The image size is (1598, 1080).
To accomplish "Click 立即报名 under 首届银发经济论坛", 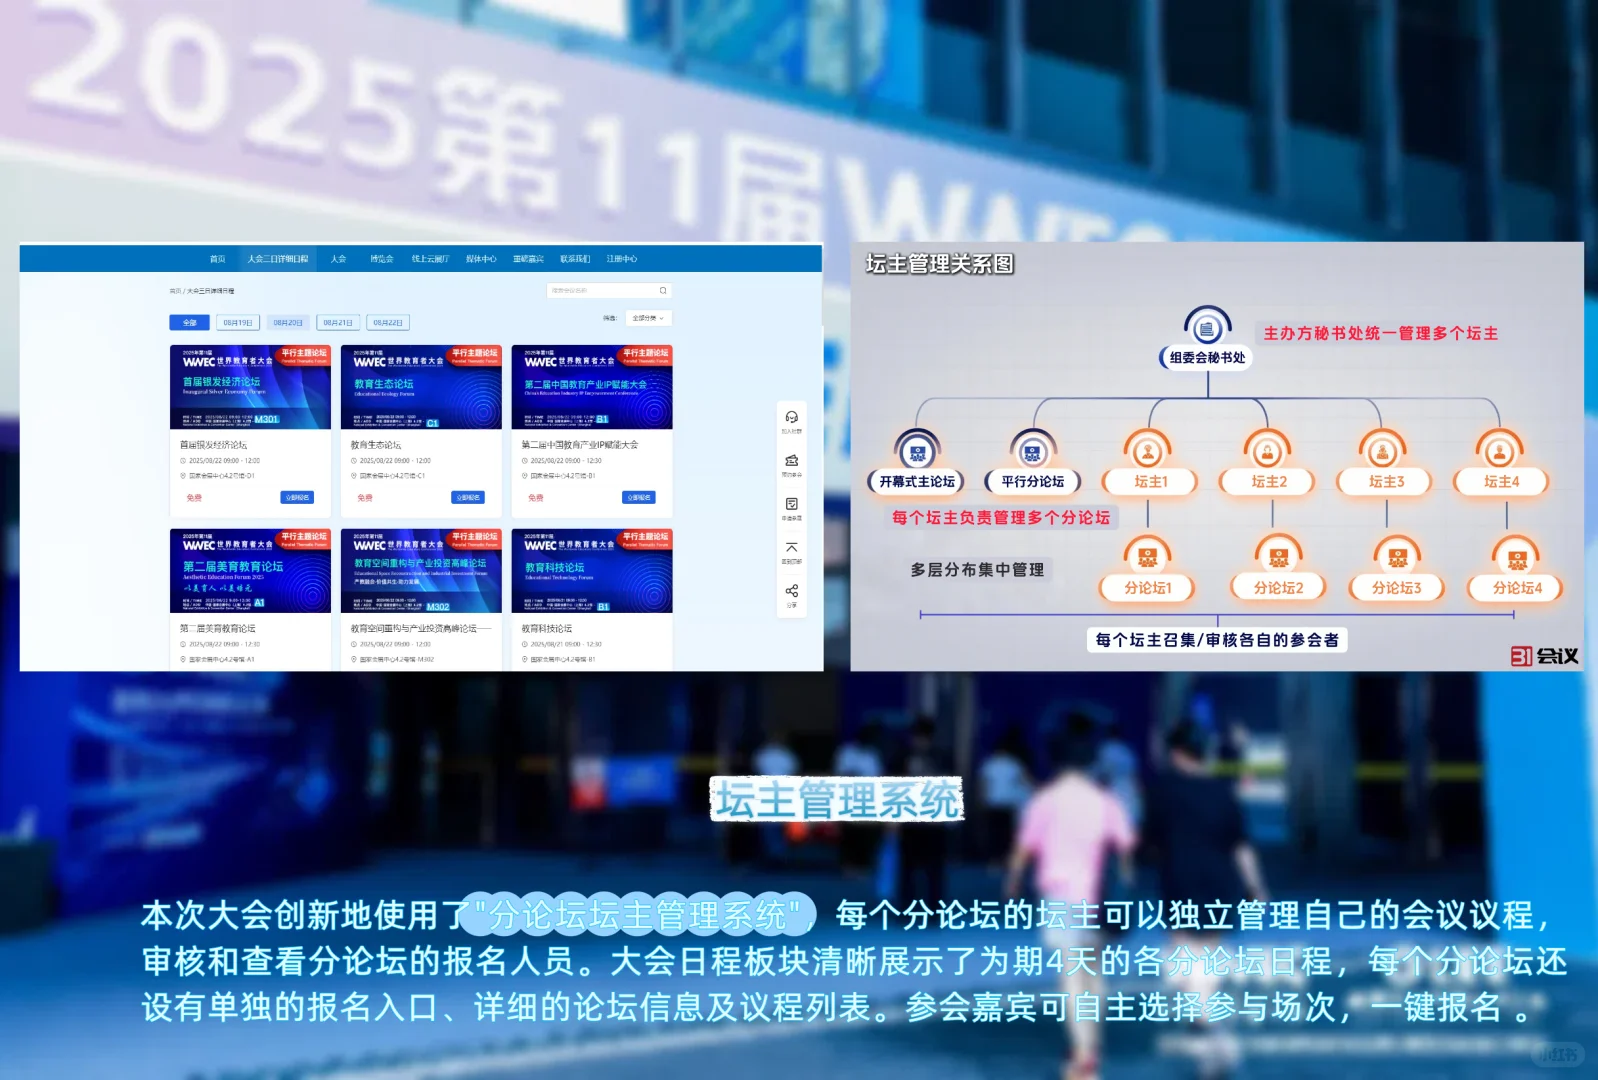I will (x=298, y=497).
